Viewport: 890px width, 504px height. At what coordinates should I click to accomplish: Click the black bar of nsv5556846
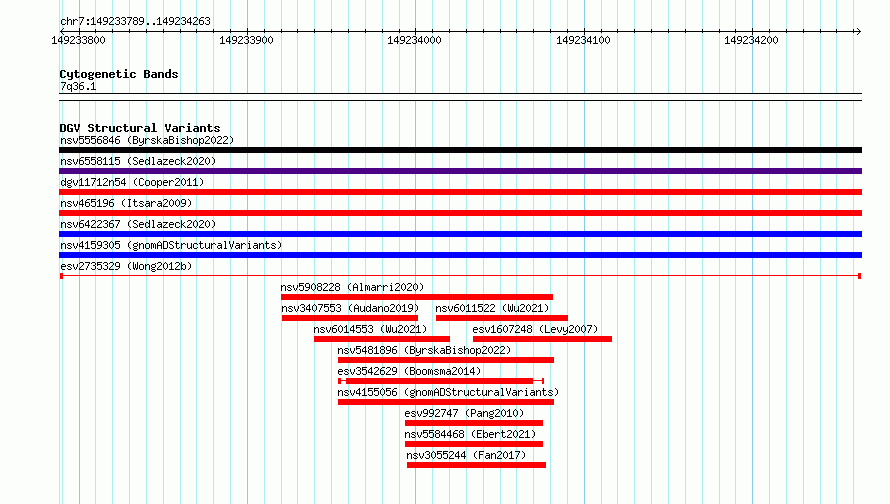[460, 150]
